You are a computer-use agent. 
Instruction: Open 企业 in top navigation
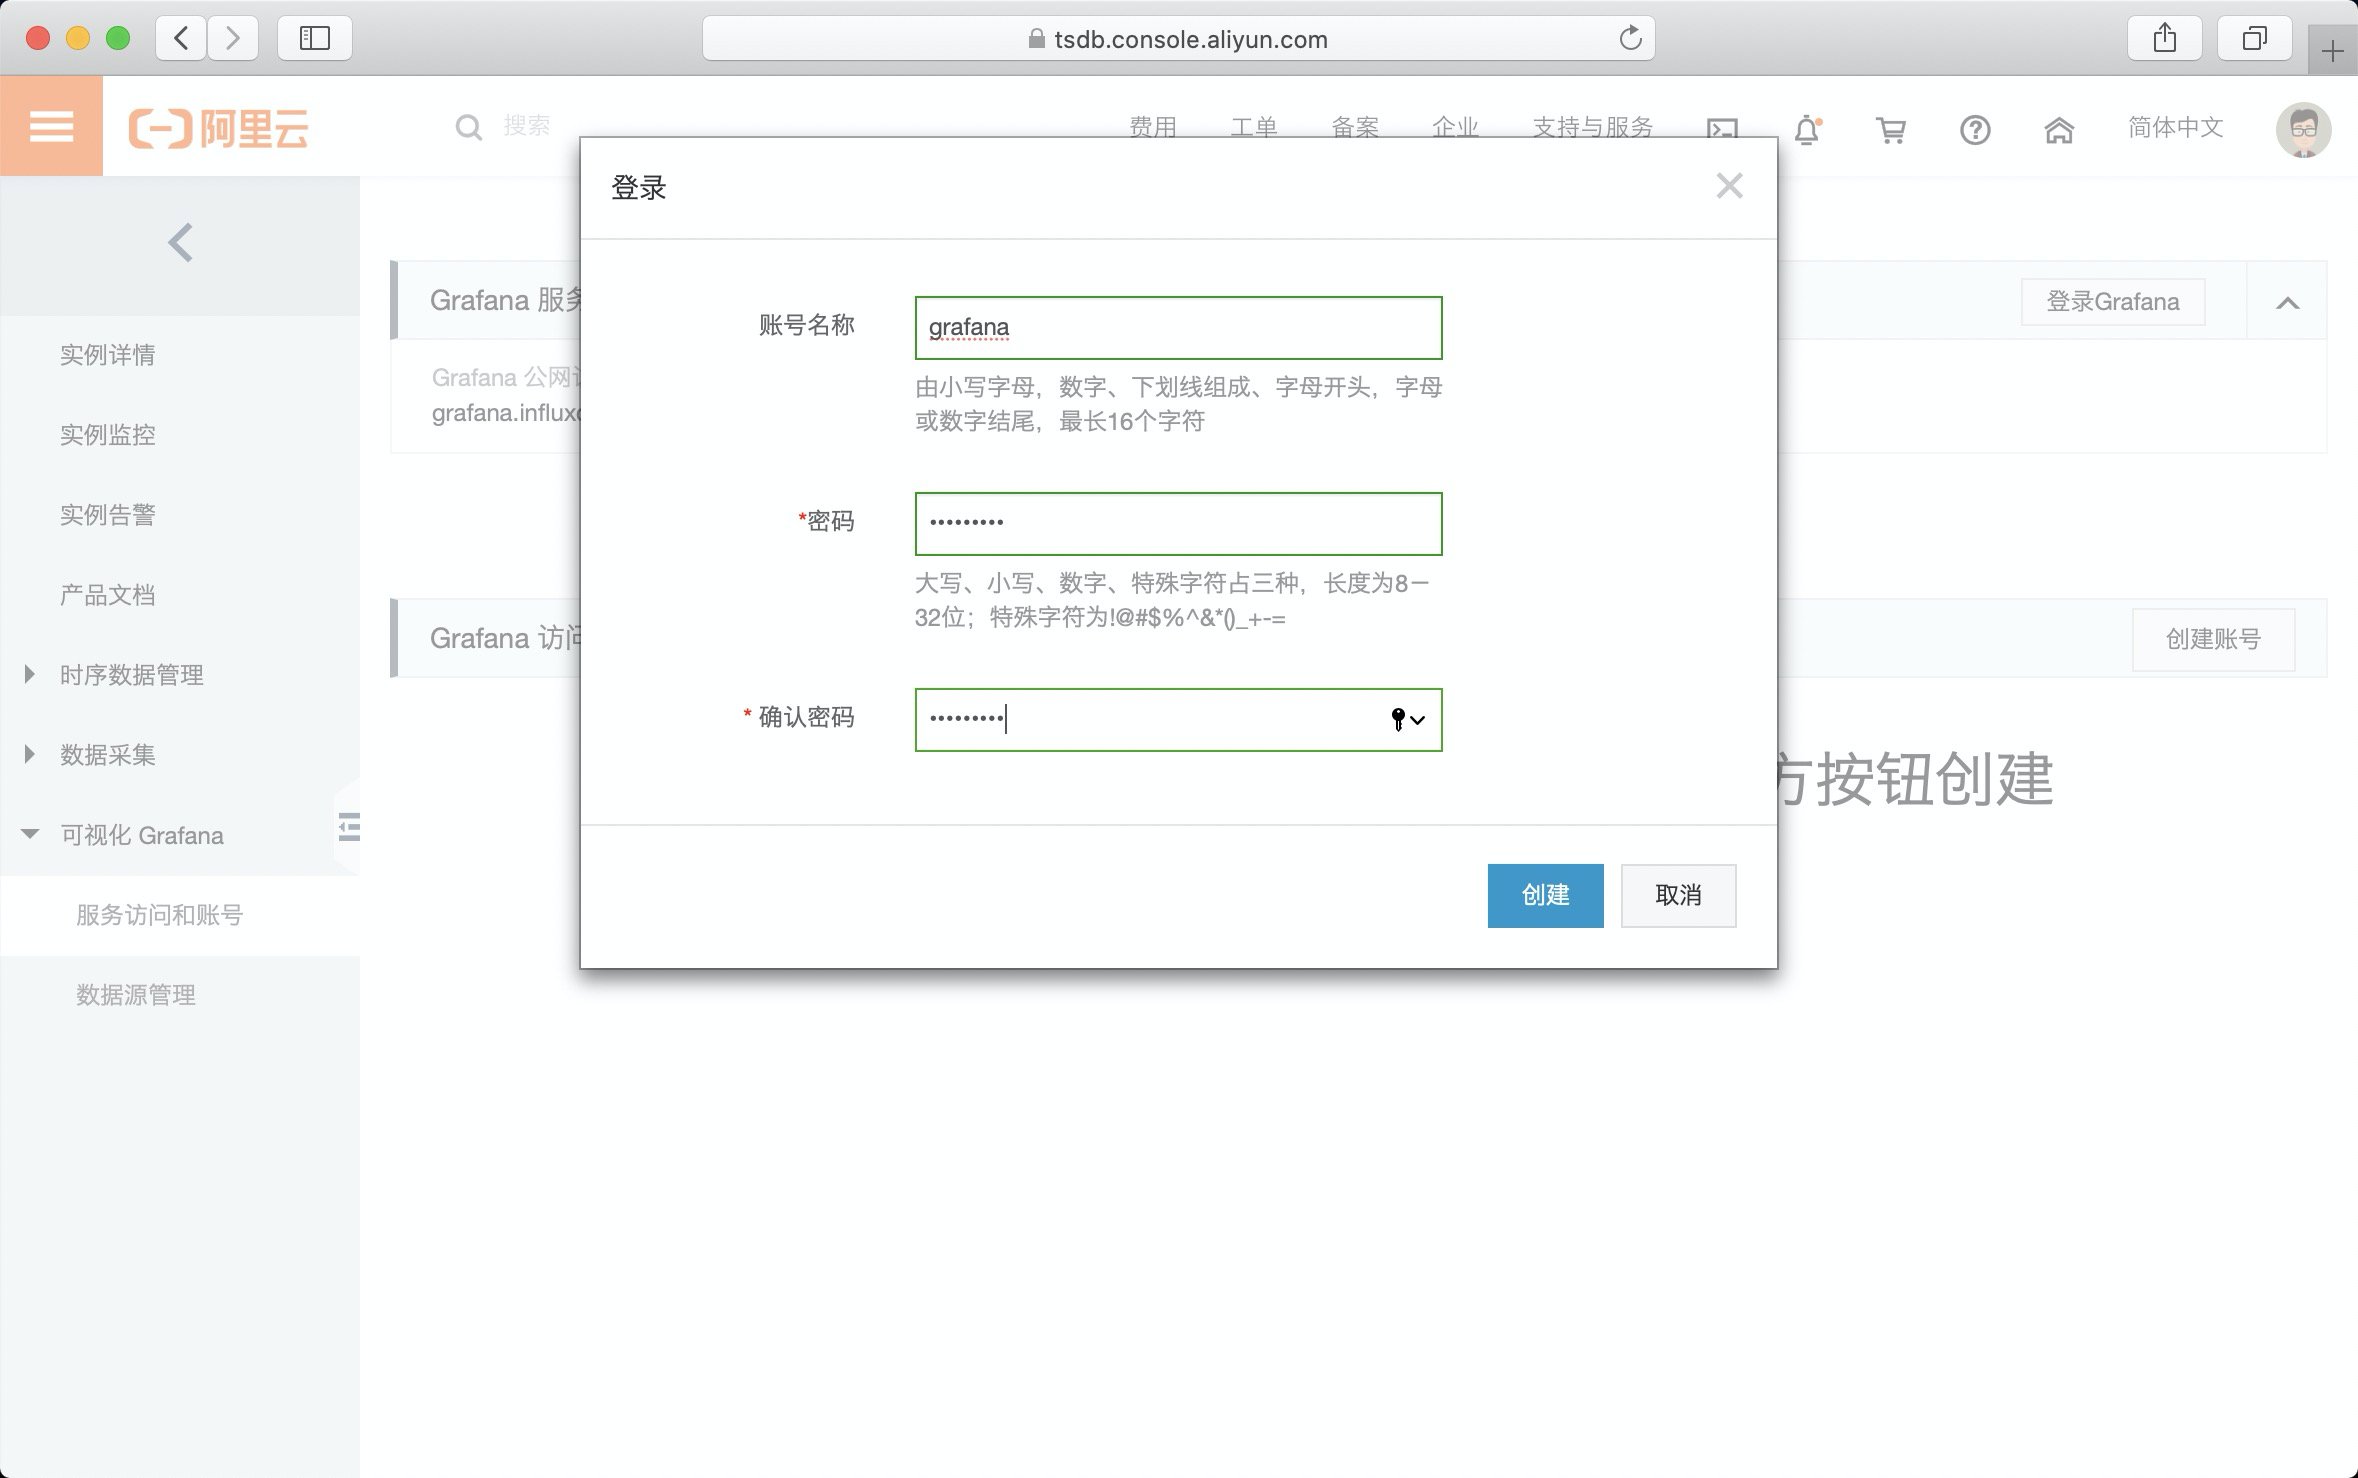coord(1455,128)
